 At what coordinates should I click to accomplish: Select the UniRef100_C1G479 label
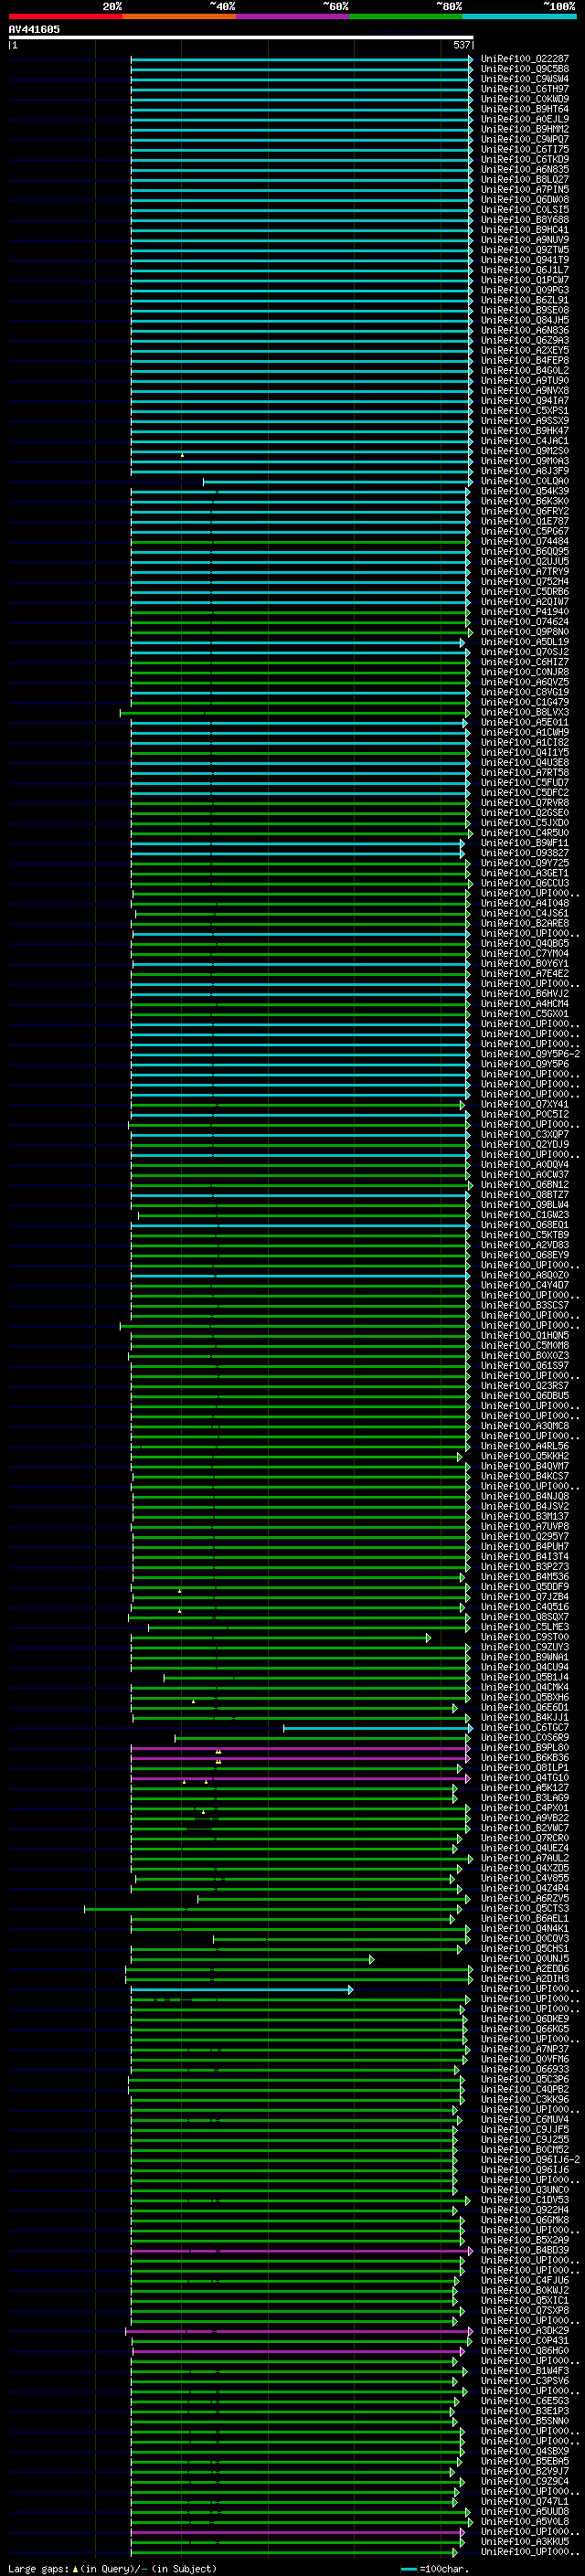pos(525,702)
